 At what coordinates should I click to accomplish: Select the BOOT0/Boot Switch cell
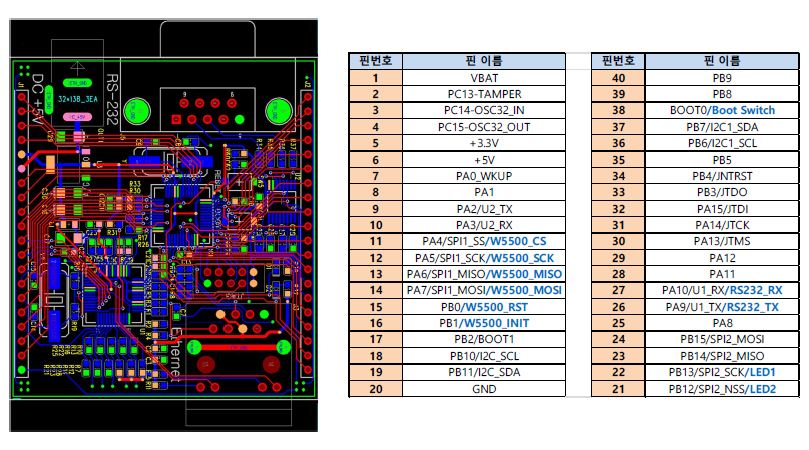tap(722, 110)
